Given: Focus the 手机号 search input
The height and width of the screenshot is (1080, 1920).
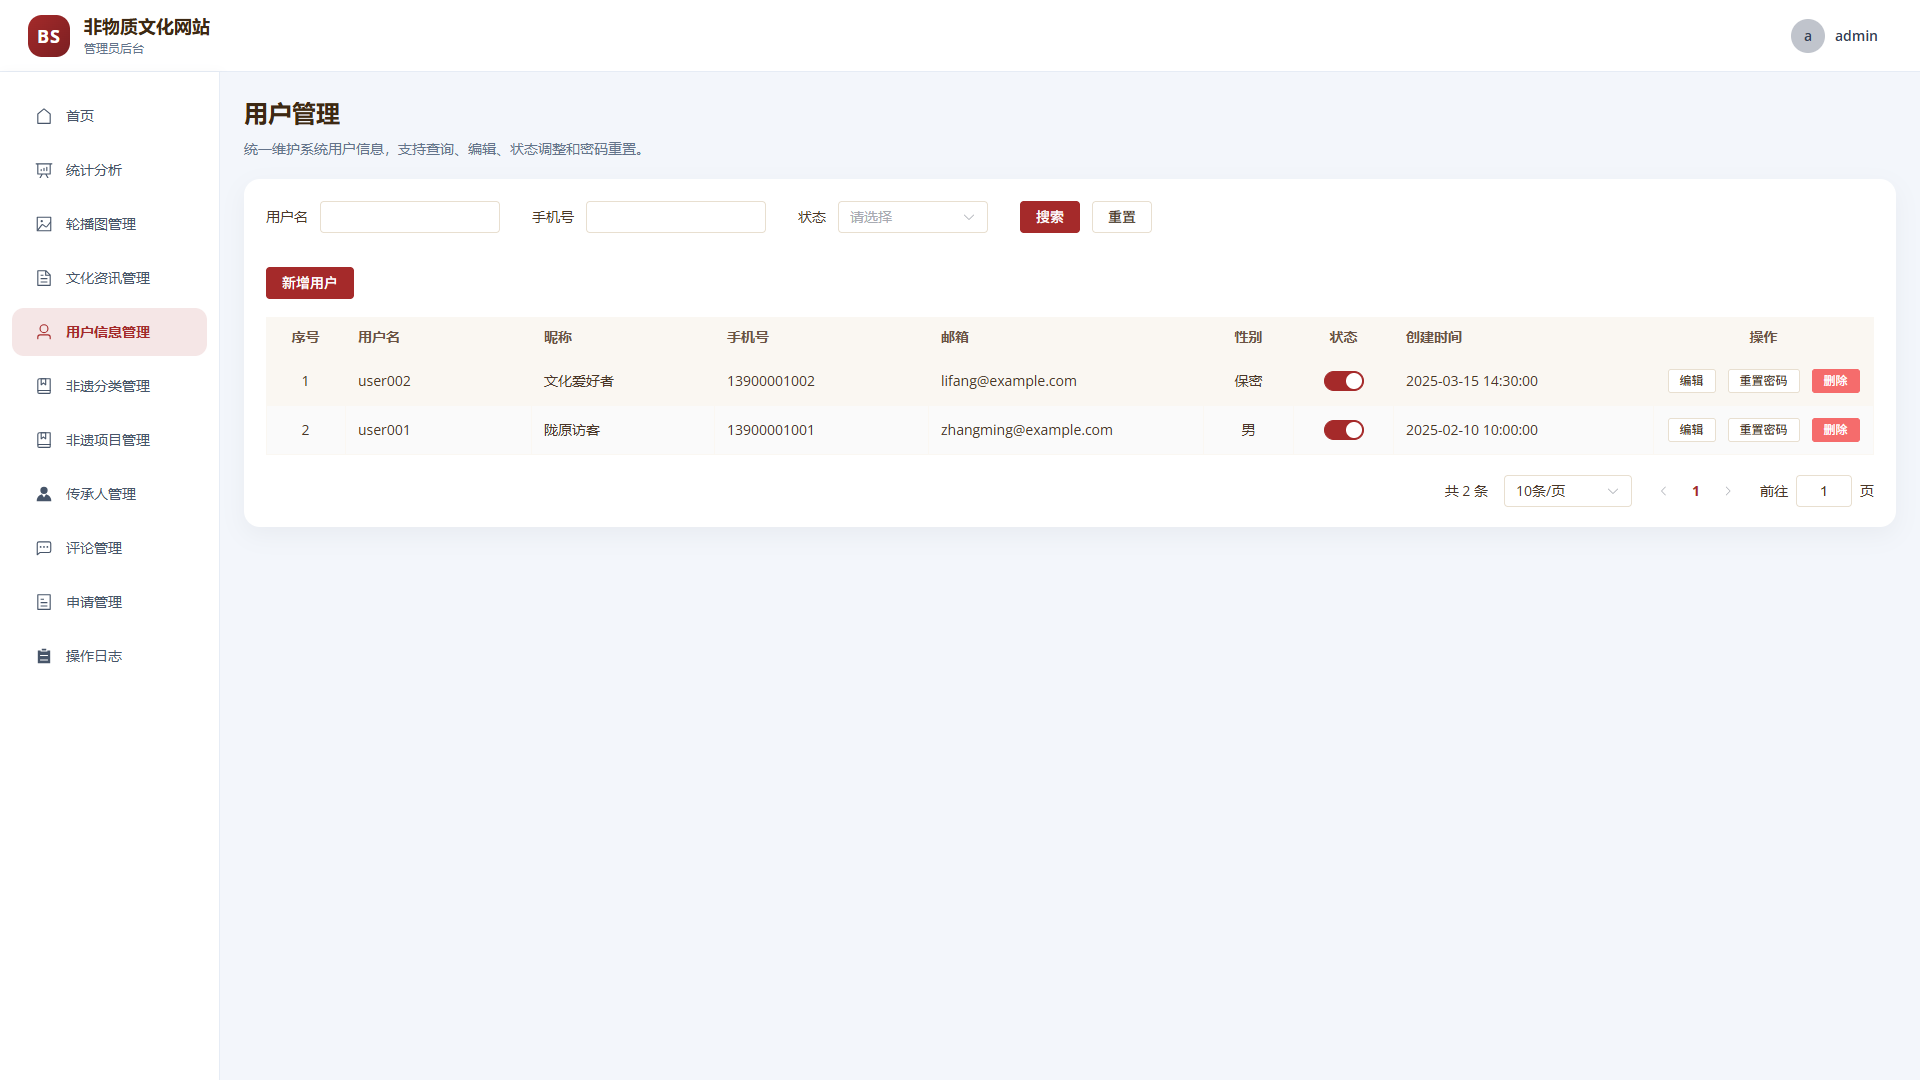Looking at the screenshot, I should pos(676,217).
